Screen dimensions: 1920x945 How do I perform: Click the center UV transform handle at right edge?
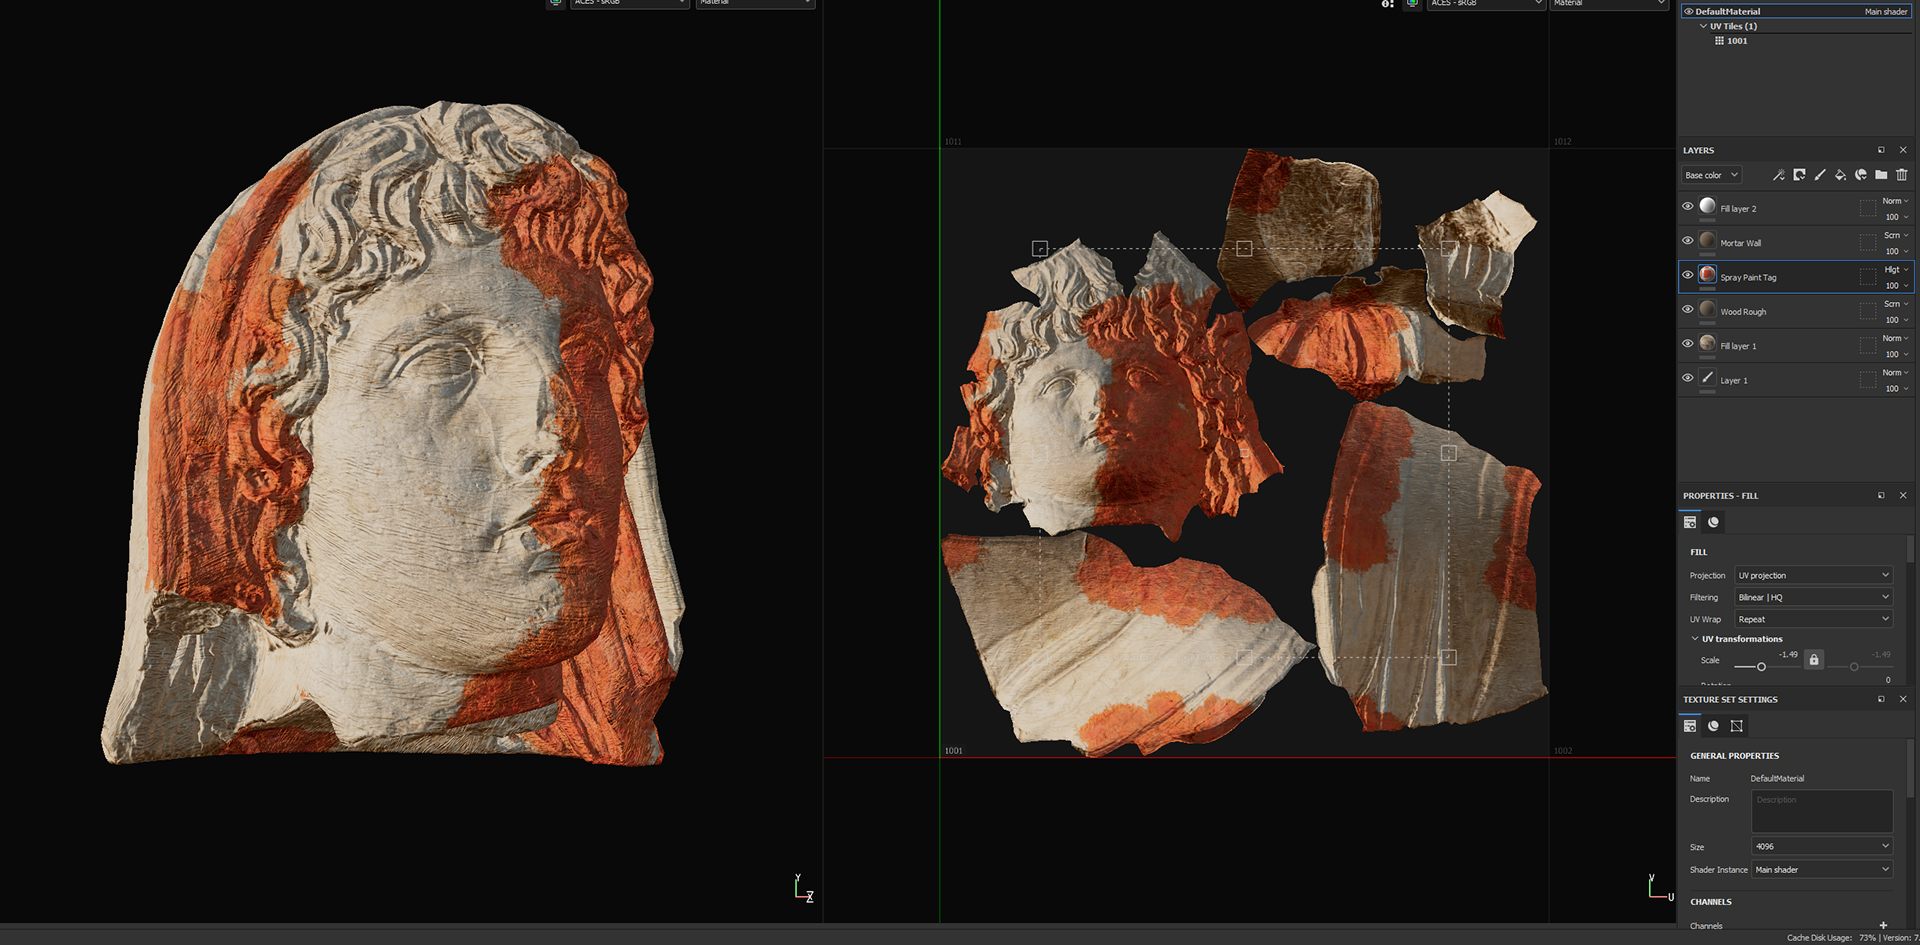tap(1448, 453)
